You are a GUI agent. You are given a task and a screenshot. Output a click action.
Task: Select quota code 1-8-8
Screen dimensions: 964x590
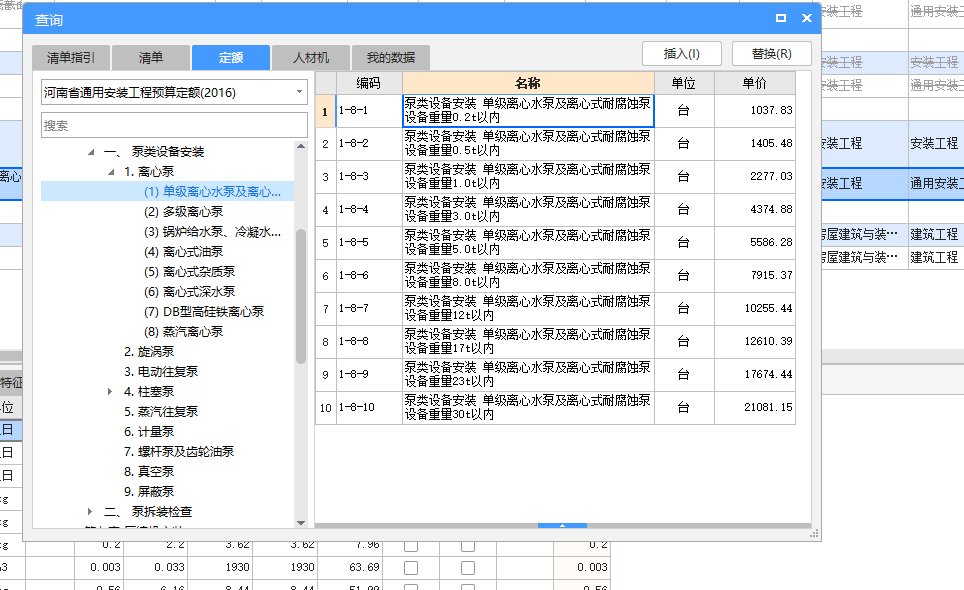click(369, 342)
